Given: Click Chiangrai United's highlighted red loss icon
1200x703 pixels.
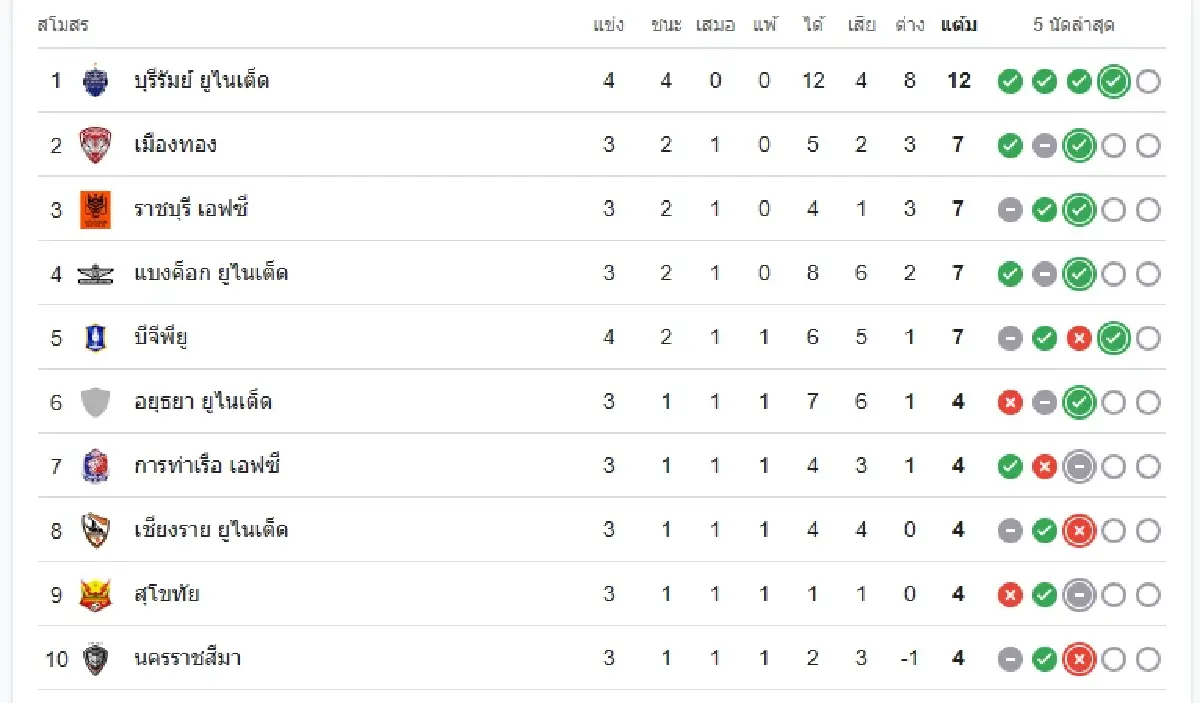Looking at the screenshot, I should tap(1078, 530).
